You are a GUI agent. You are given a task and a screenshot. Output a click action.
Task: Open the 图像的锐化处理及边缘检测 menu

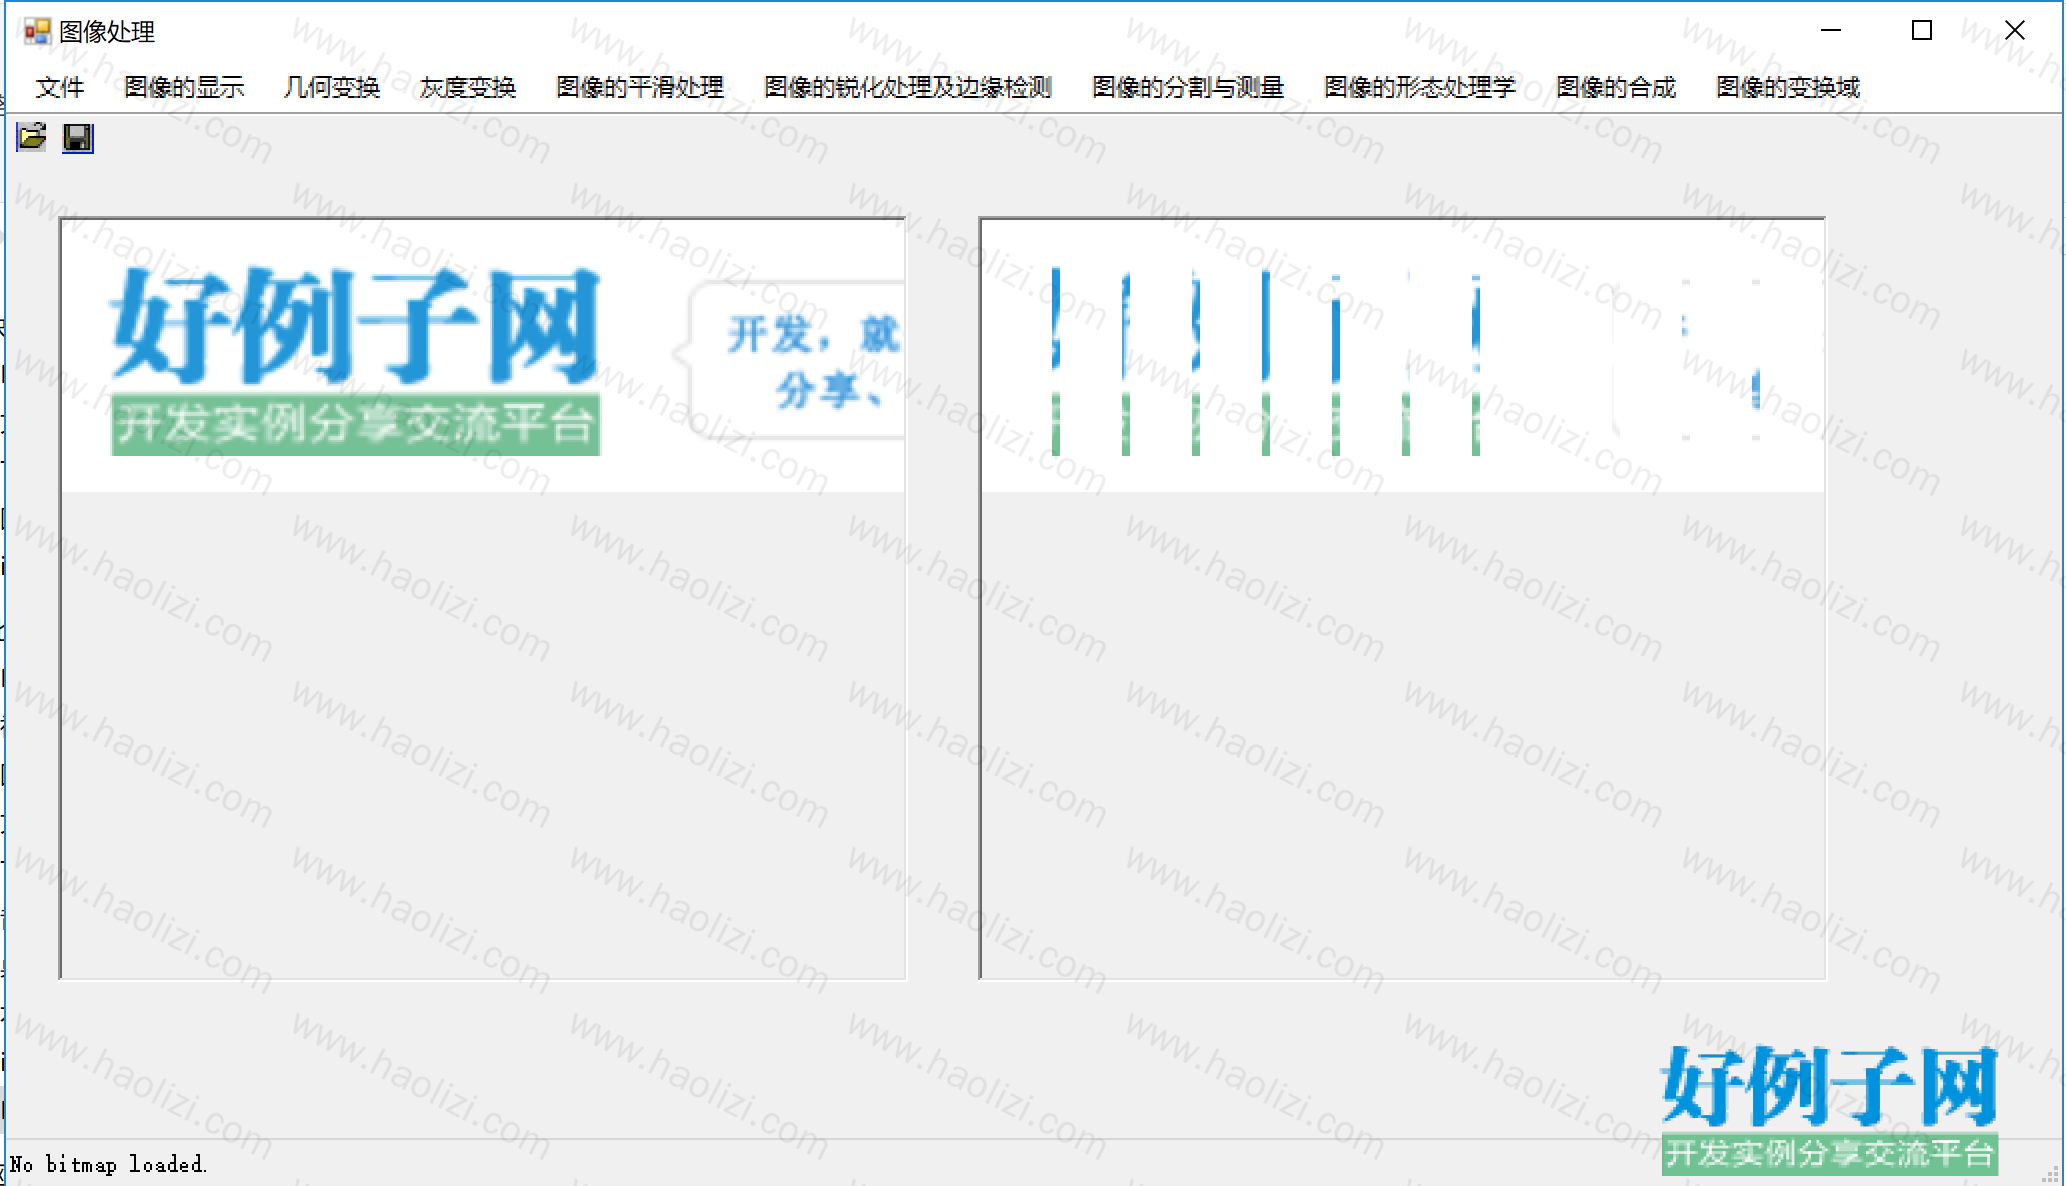[x=908, y=88]
